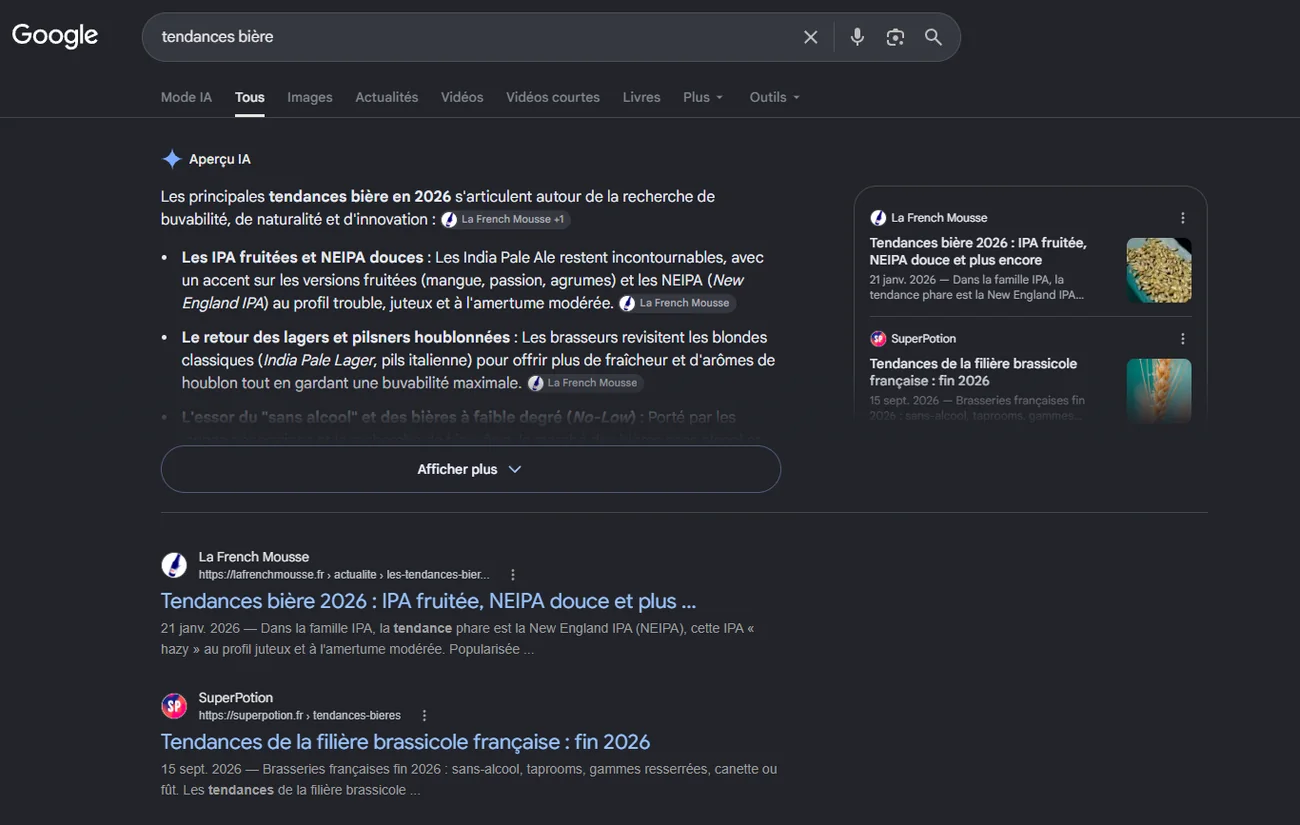The width and height of the screenshot is (1300, 825).
Task: Go to the Actualités tab
Action: point(387,97)
